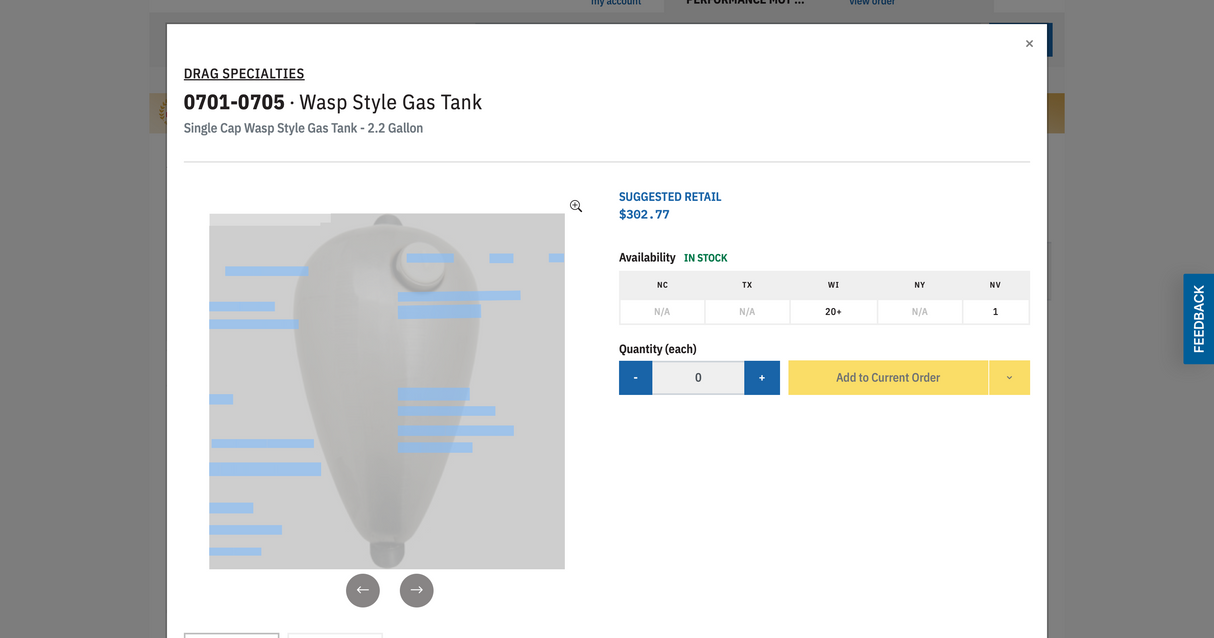Expand the Add to Current Order dropdown arrow
Image resolution: width=1214 pixels, height=638 pixels.
tap(1009, 378)
